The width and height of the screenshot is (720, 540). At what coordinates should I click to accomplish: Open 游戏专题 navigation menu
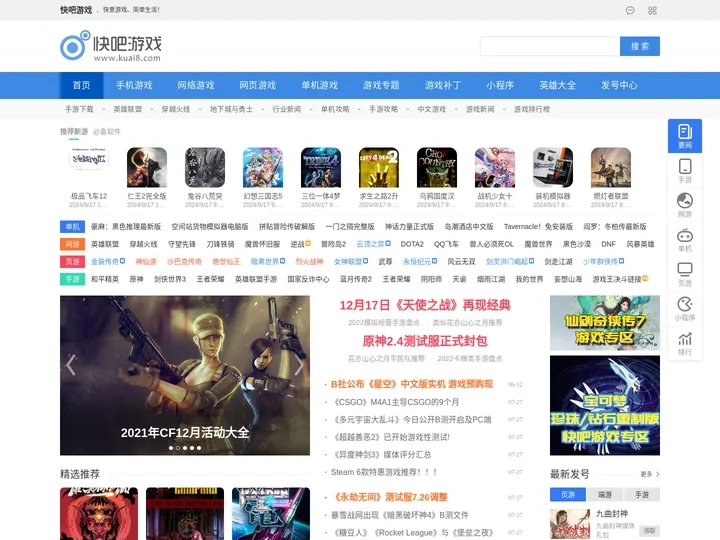click(x=381, y=85)
